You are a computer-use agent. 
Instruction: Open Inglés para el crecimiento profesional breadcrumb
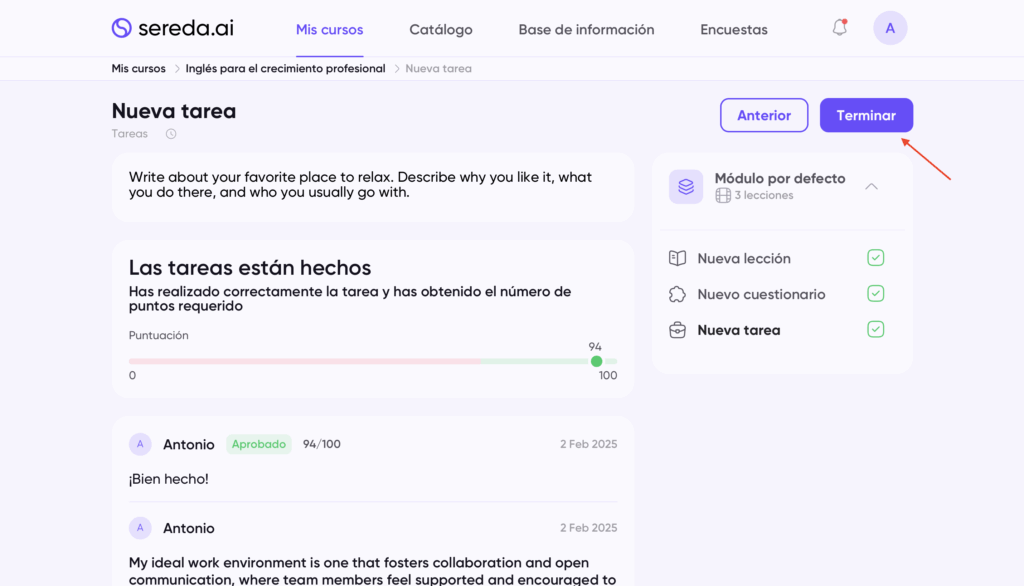285,69
